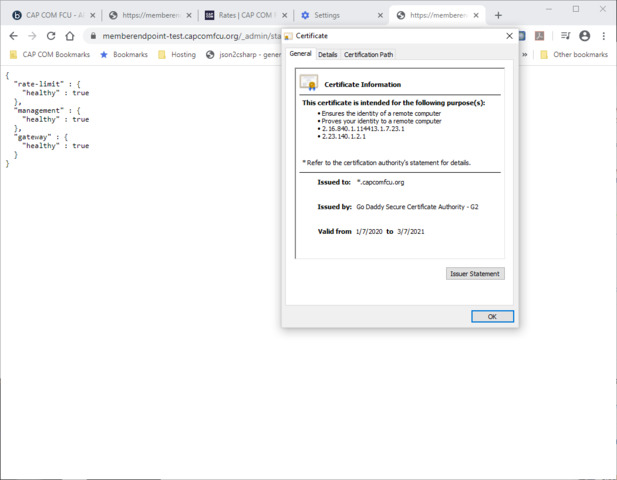Screen dimensions: 617x480
Task: Click the 3/7/2021 expiry date
Action: (x=411, y=231)
